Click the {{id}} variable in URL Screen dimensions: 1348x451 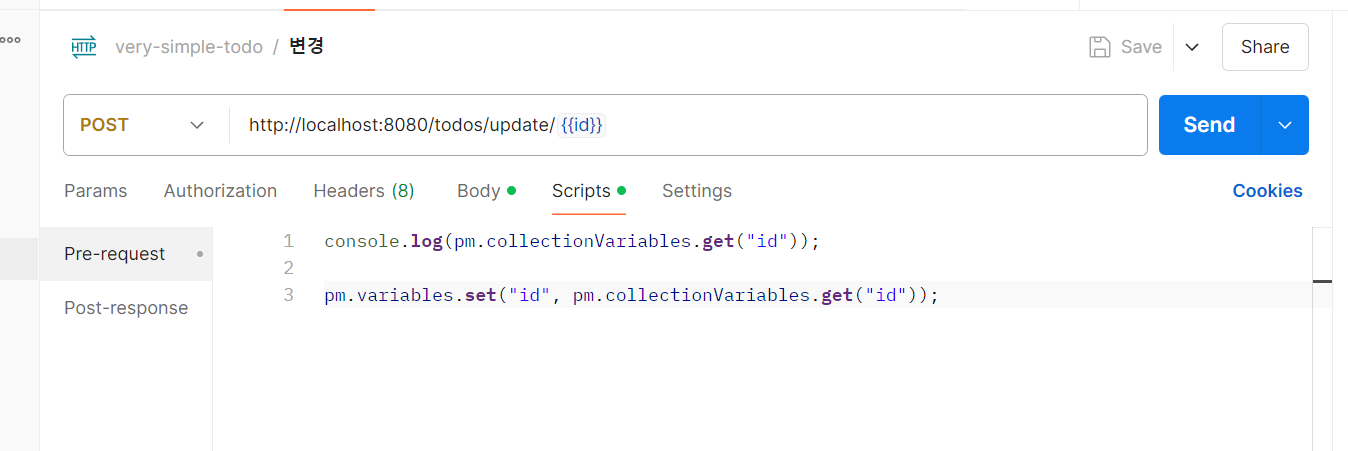tap(582, 125)
